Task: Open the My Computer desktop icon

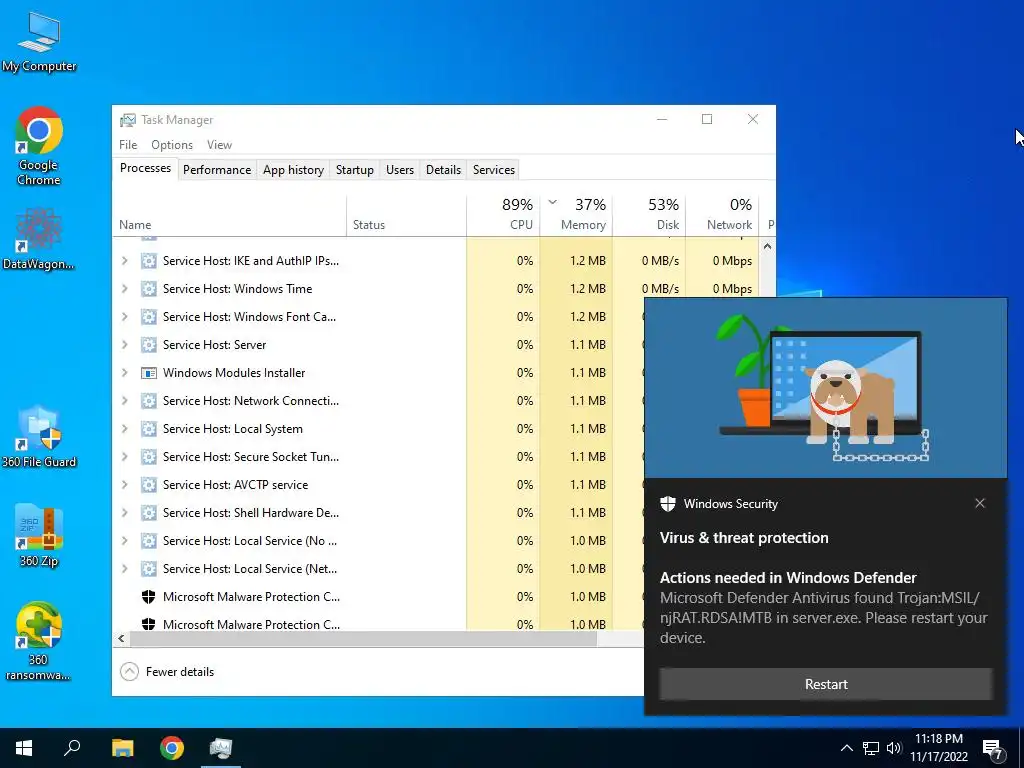Action: [x=39, y=42]
